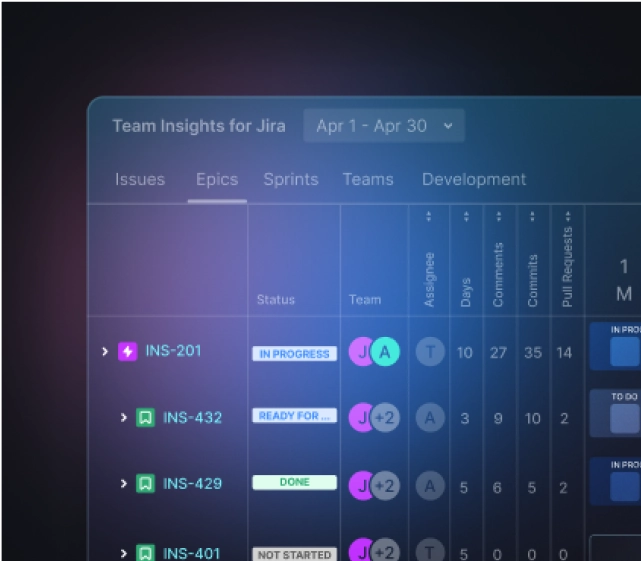Open the Sprints tab
Viewport: 641px width, 561px height.
tap(291, 180)
